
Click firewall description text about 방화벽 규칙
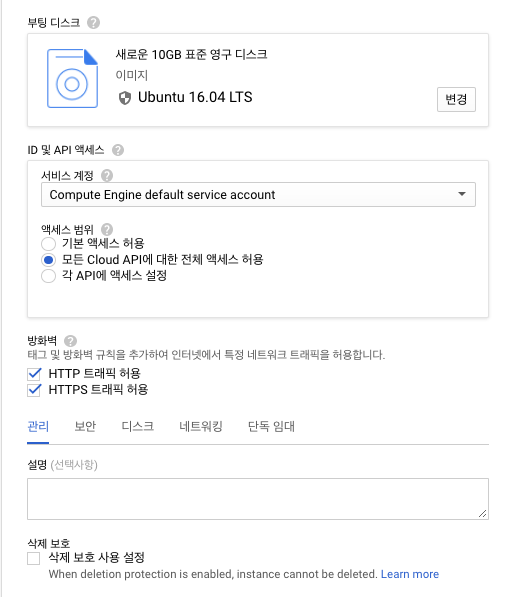[206, 355]
